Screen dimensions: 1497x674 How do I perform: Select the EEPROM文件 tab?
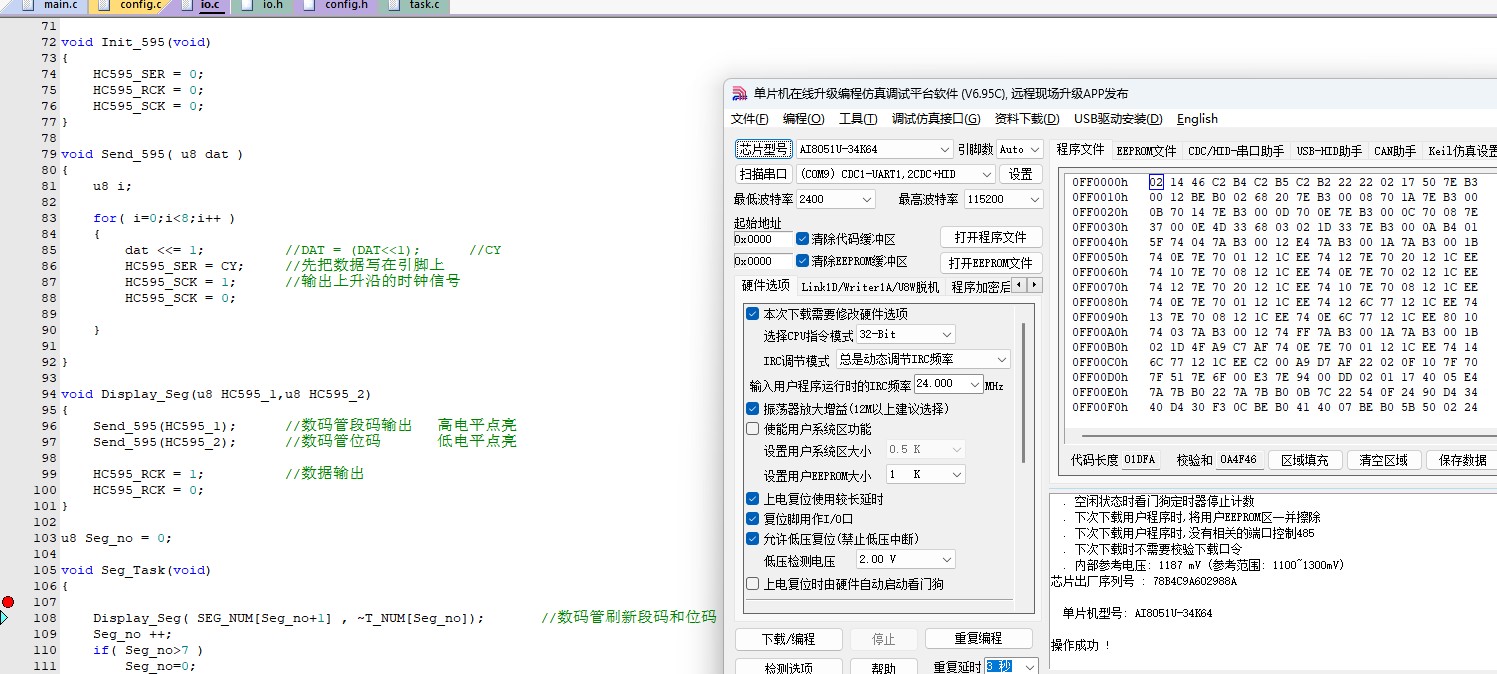(1146, 151)
